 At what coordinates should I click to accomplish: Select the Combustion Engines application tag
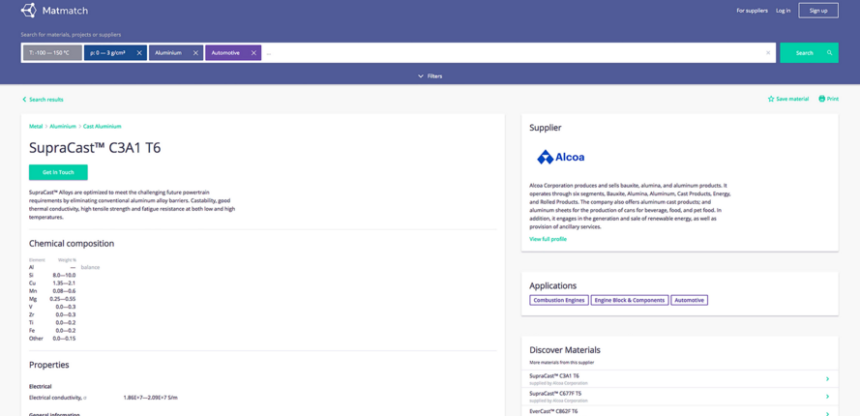tap(559, 300)
